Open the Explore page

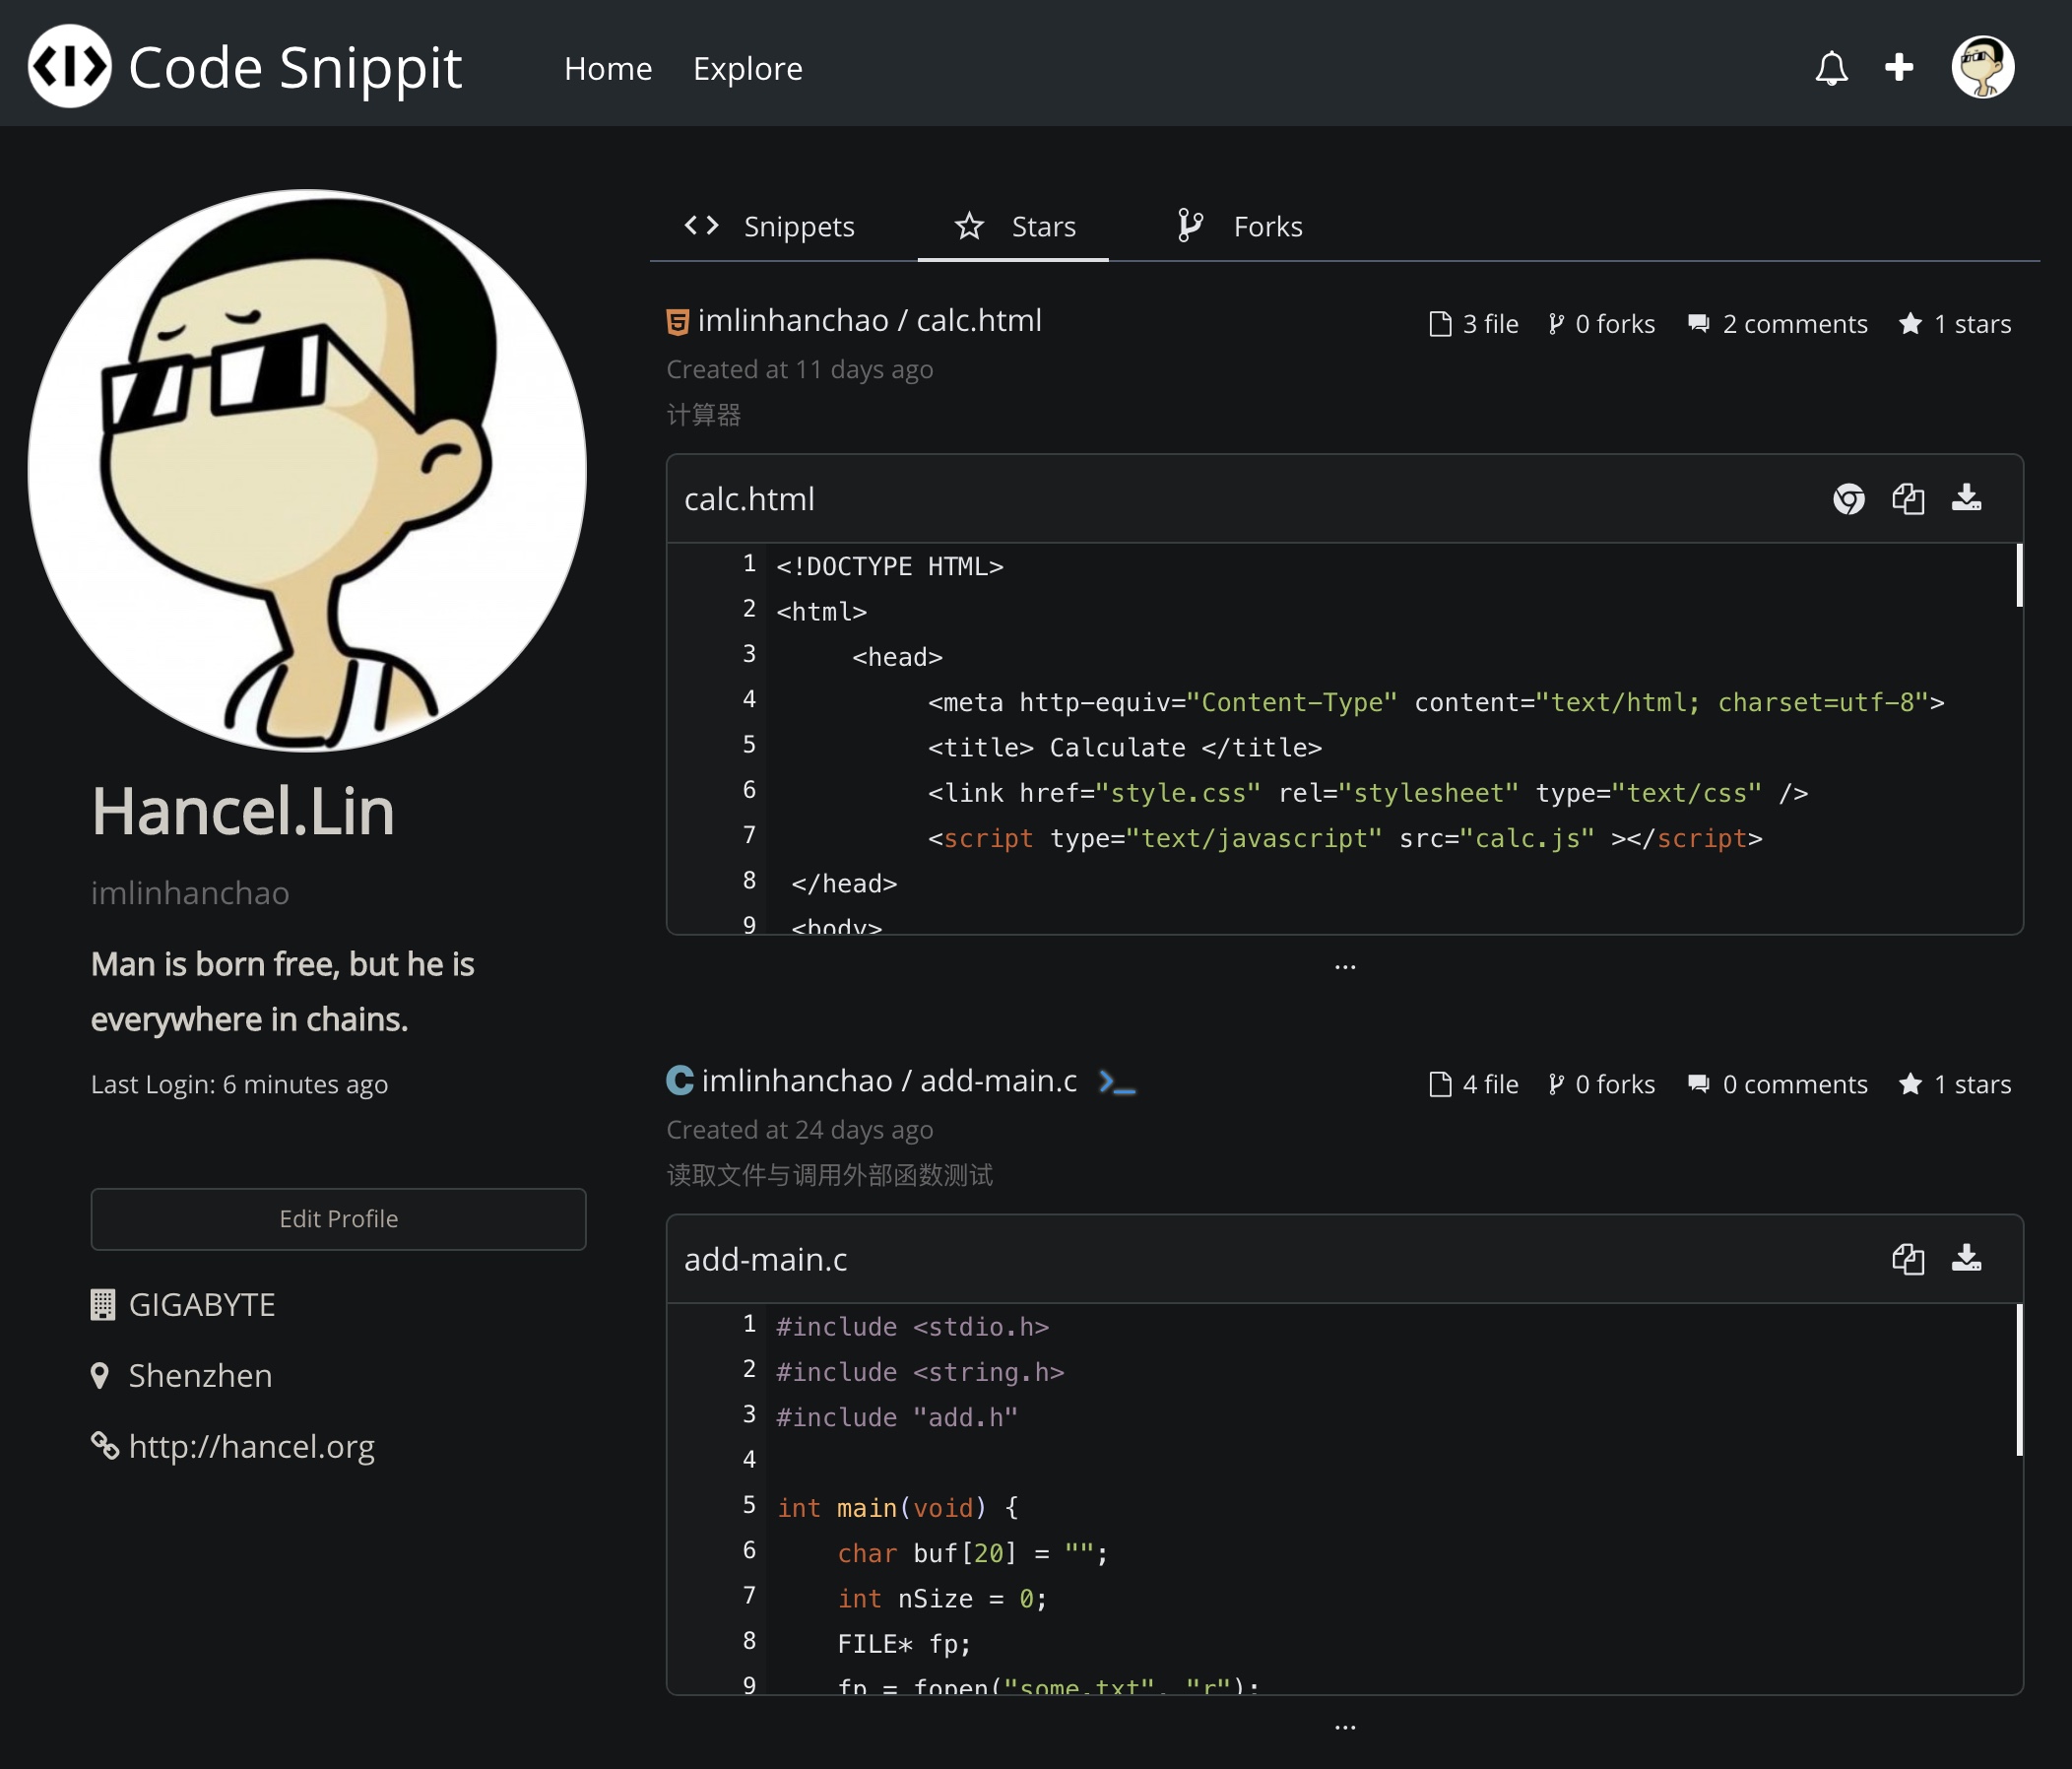click(x=747, y=69)
